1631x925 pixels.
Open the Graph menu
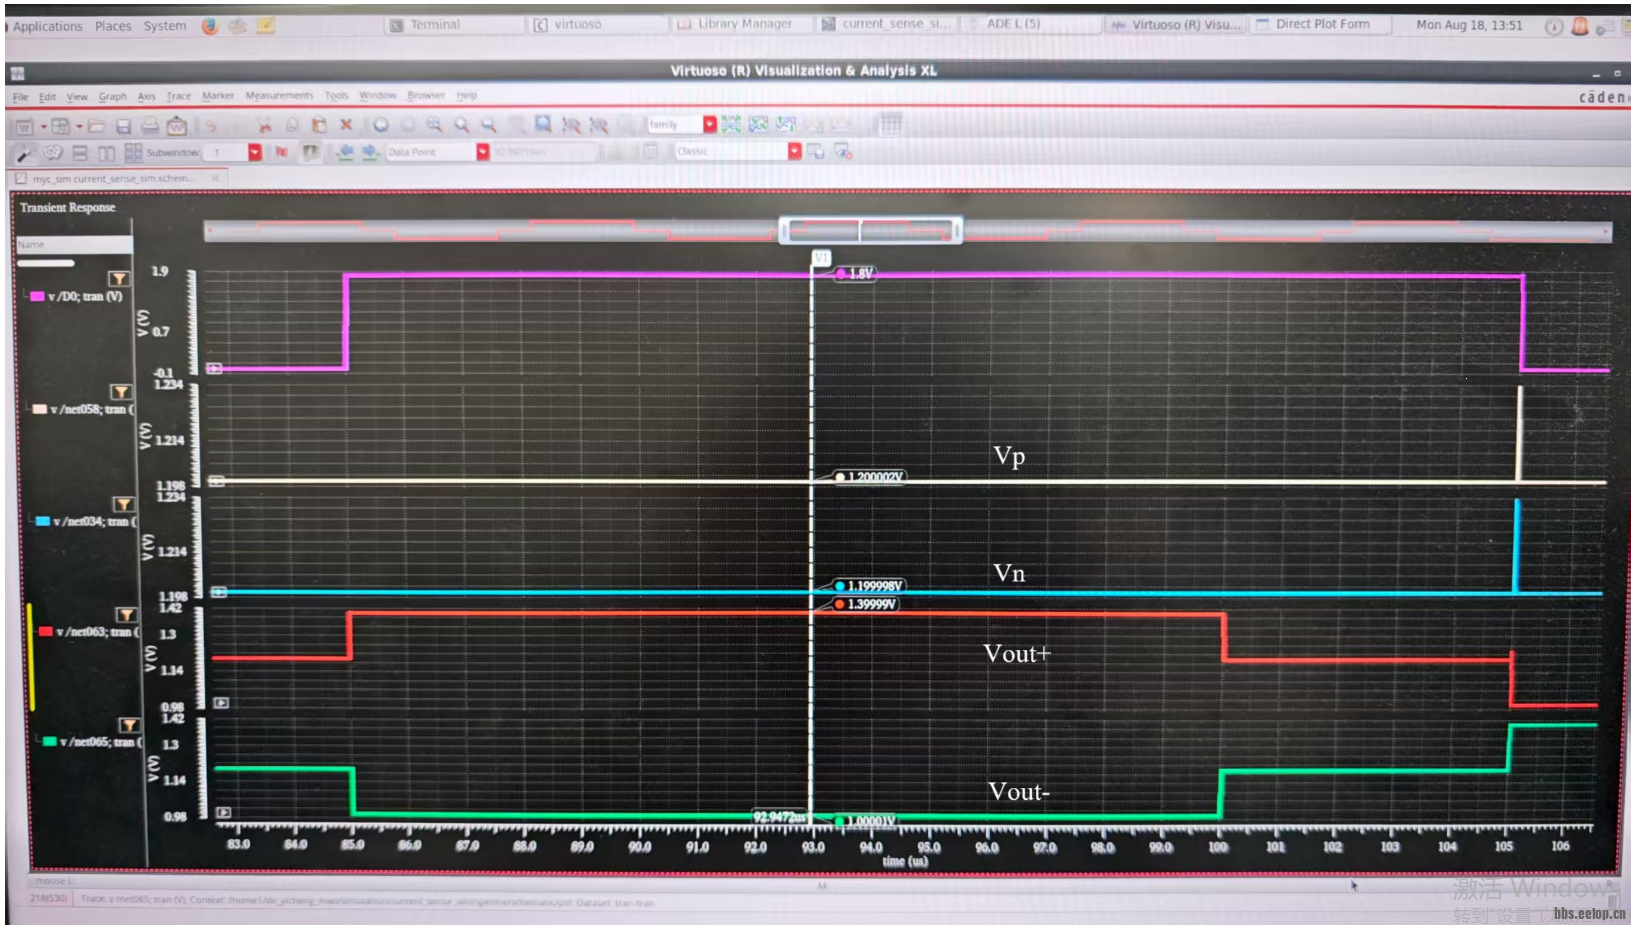[x=113, y=97]
